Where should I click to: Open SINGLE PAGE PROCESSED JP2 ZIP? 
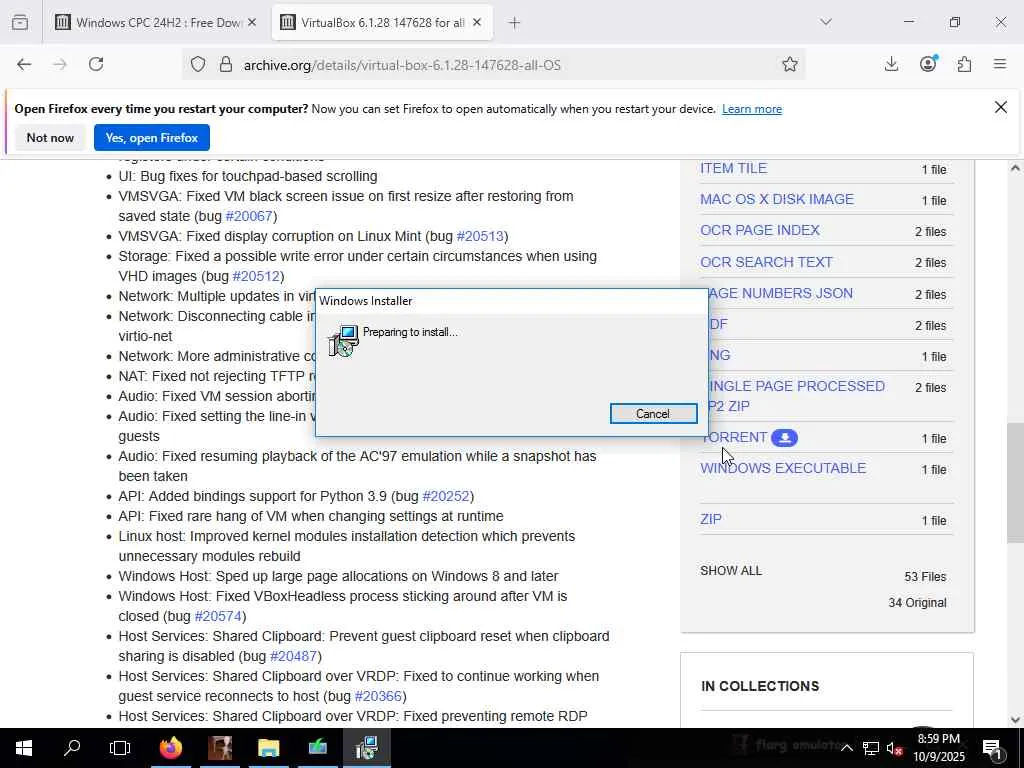tap(796, 396)
